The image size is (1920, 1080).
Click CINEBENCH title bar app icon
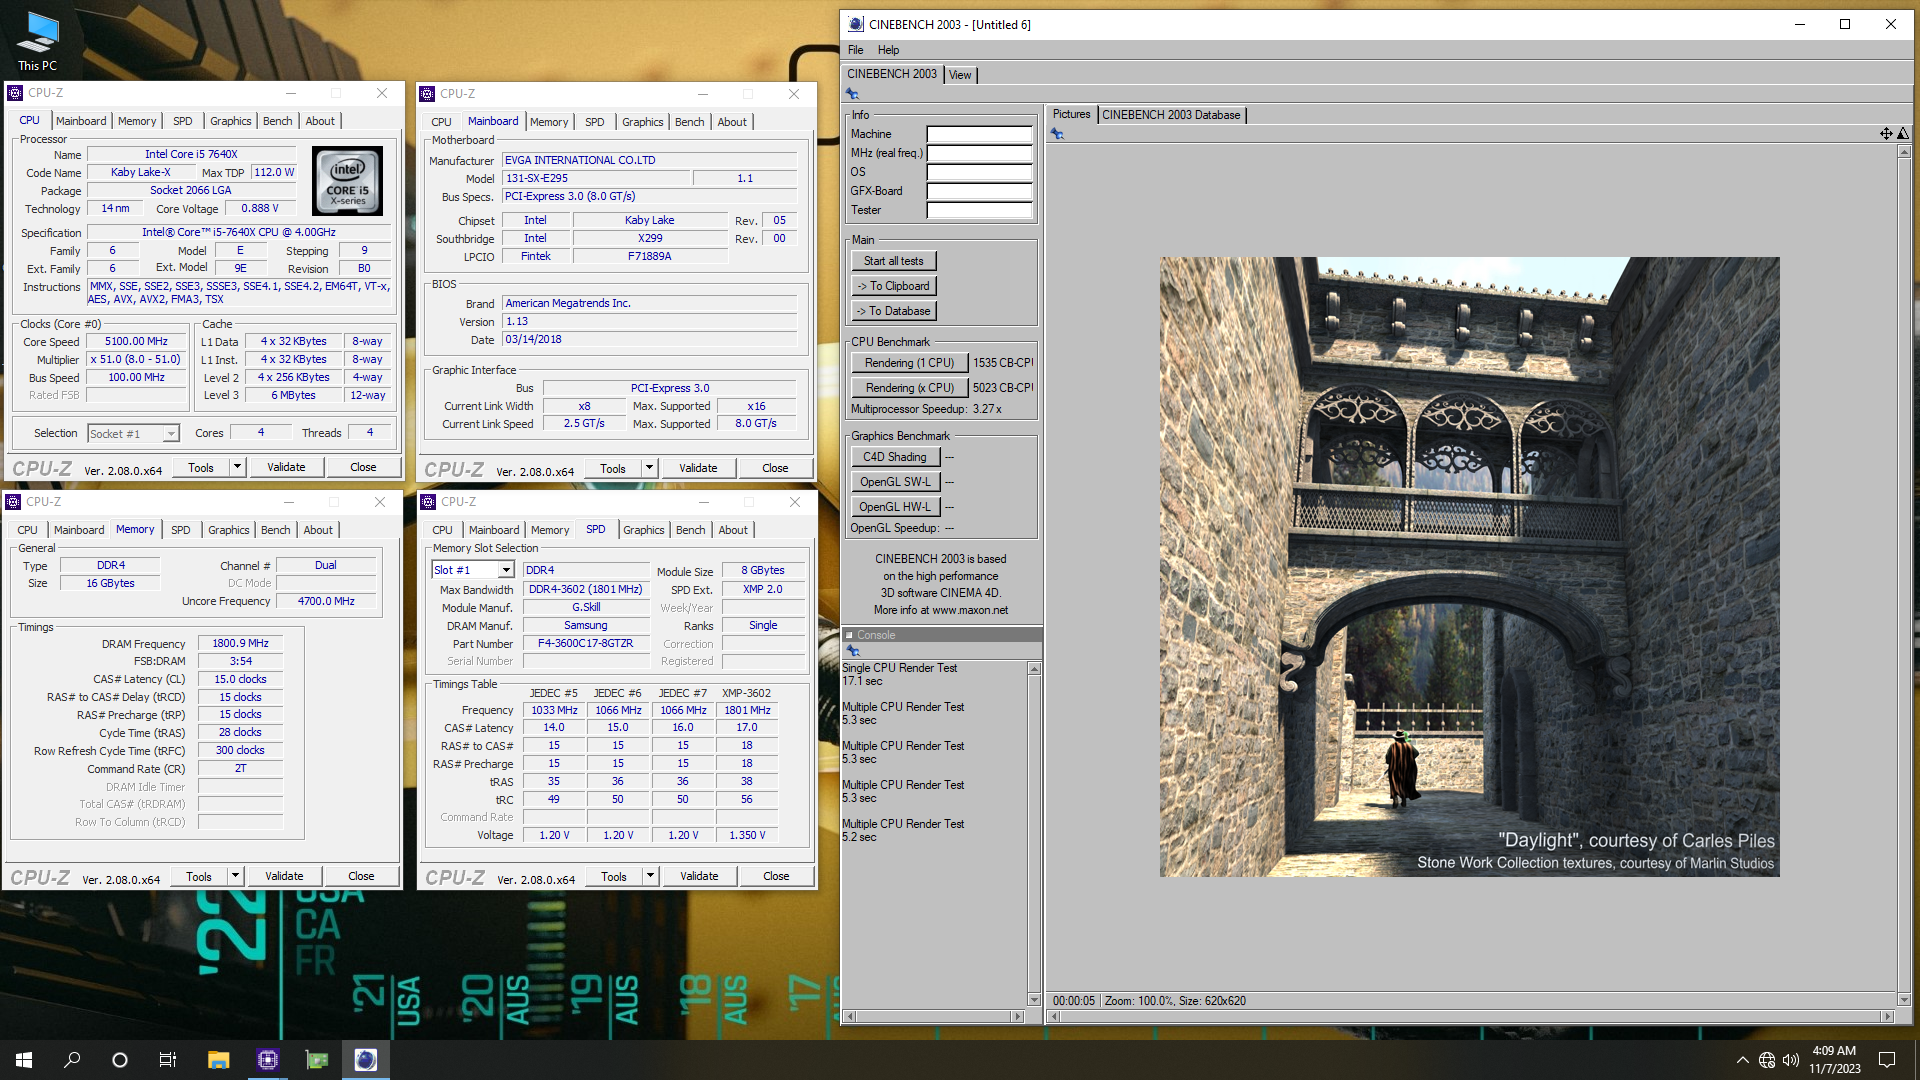(856, 24)
